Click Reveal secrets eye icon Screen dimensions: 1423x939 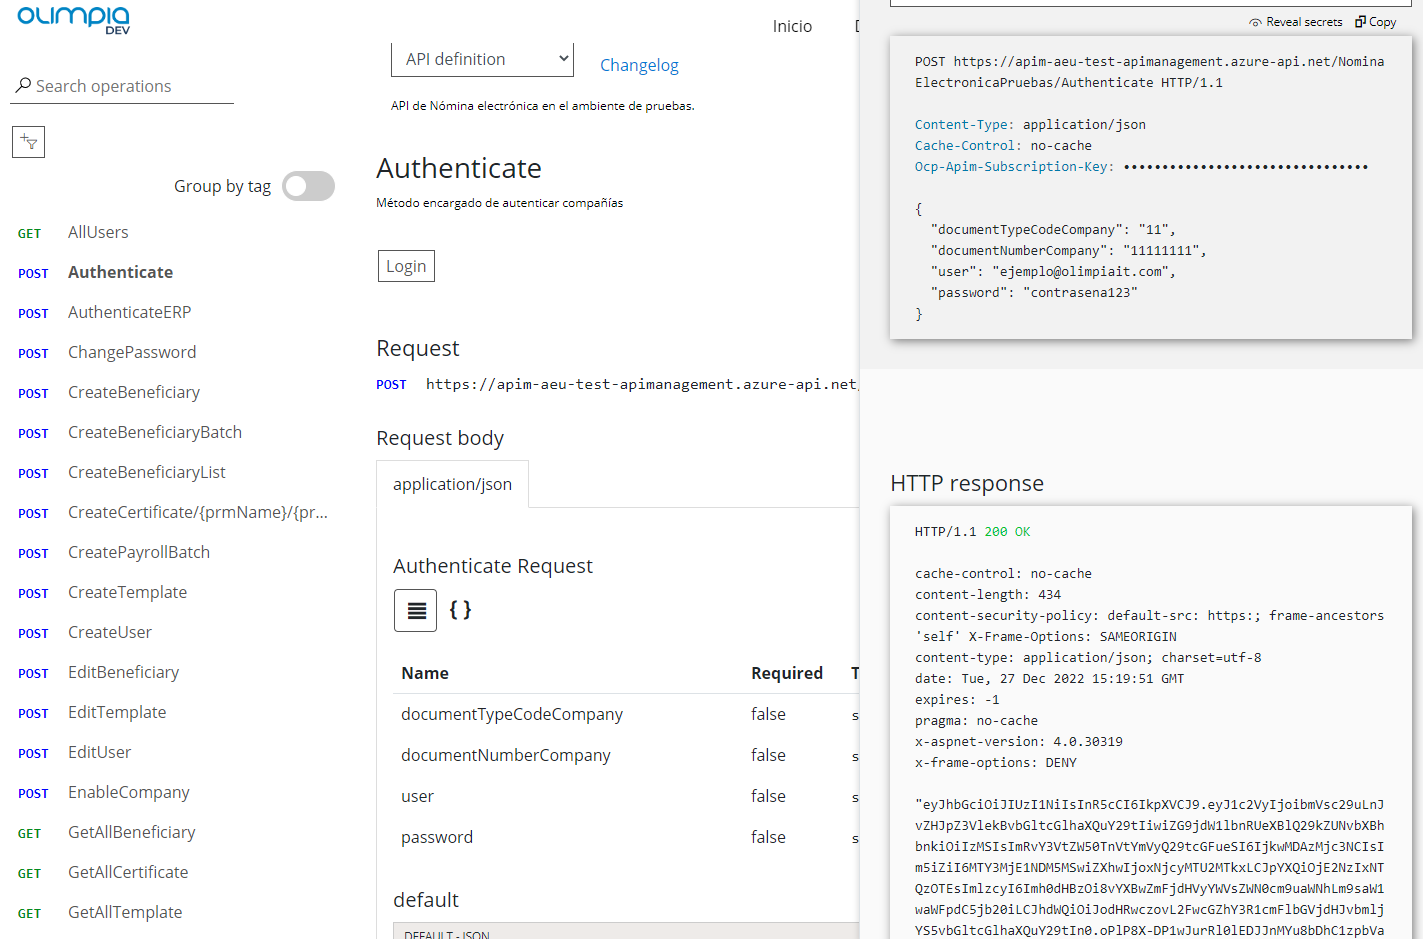coord(1255,22)
